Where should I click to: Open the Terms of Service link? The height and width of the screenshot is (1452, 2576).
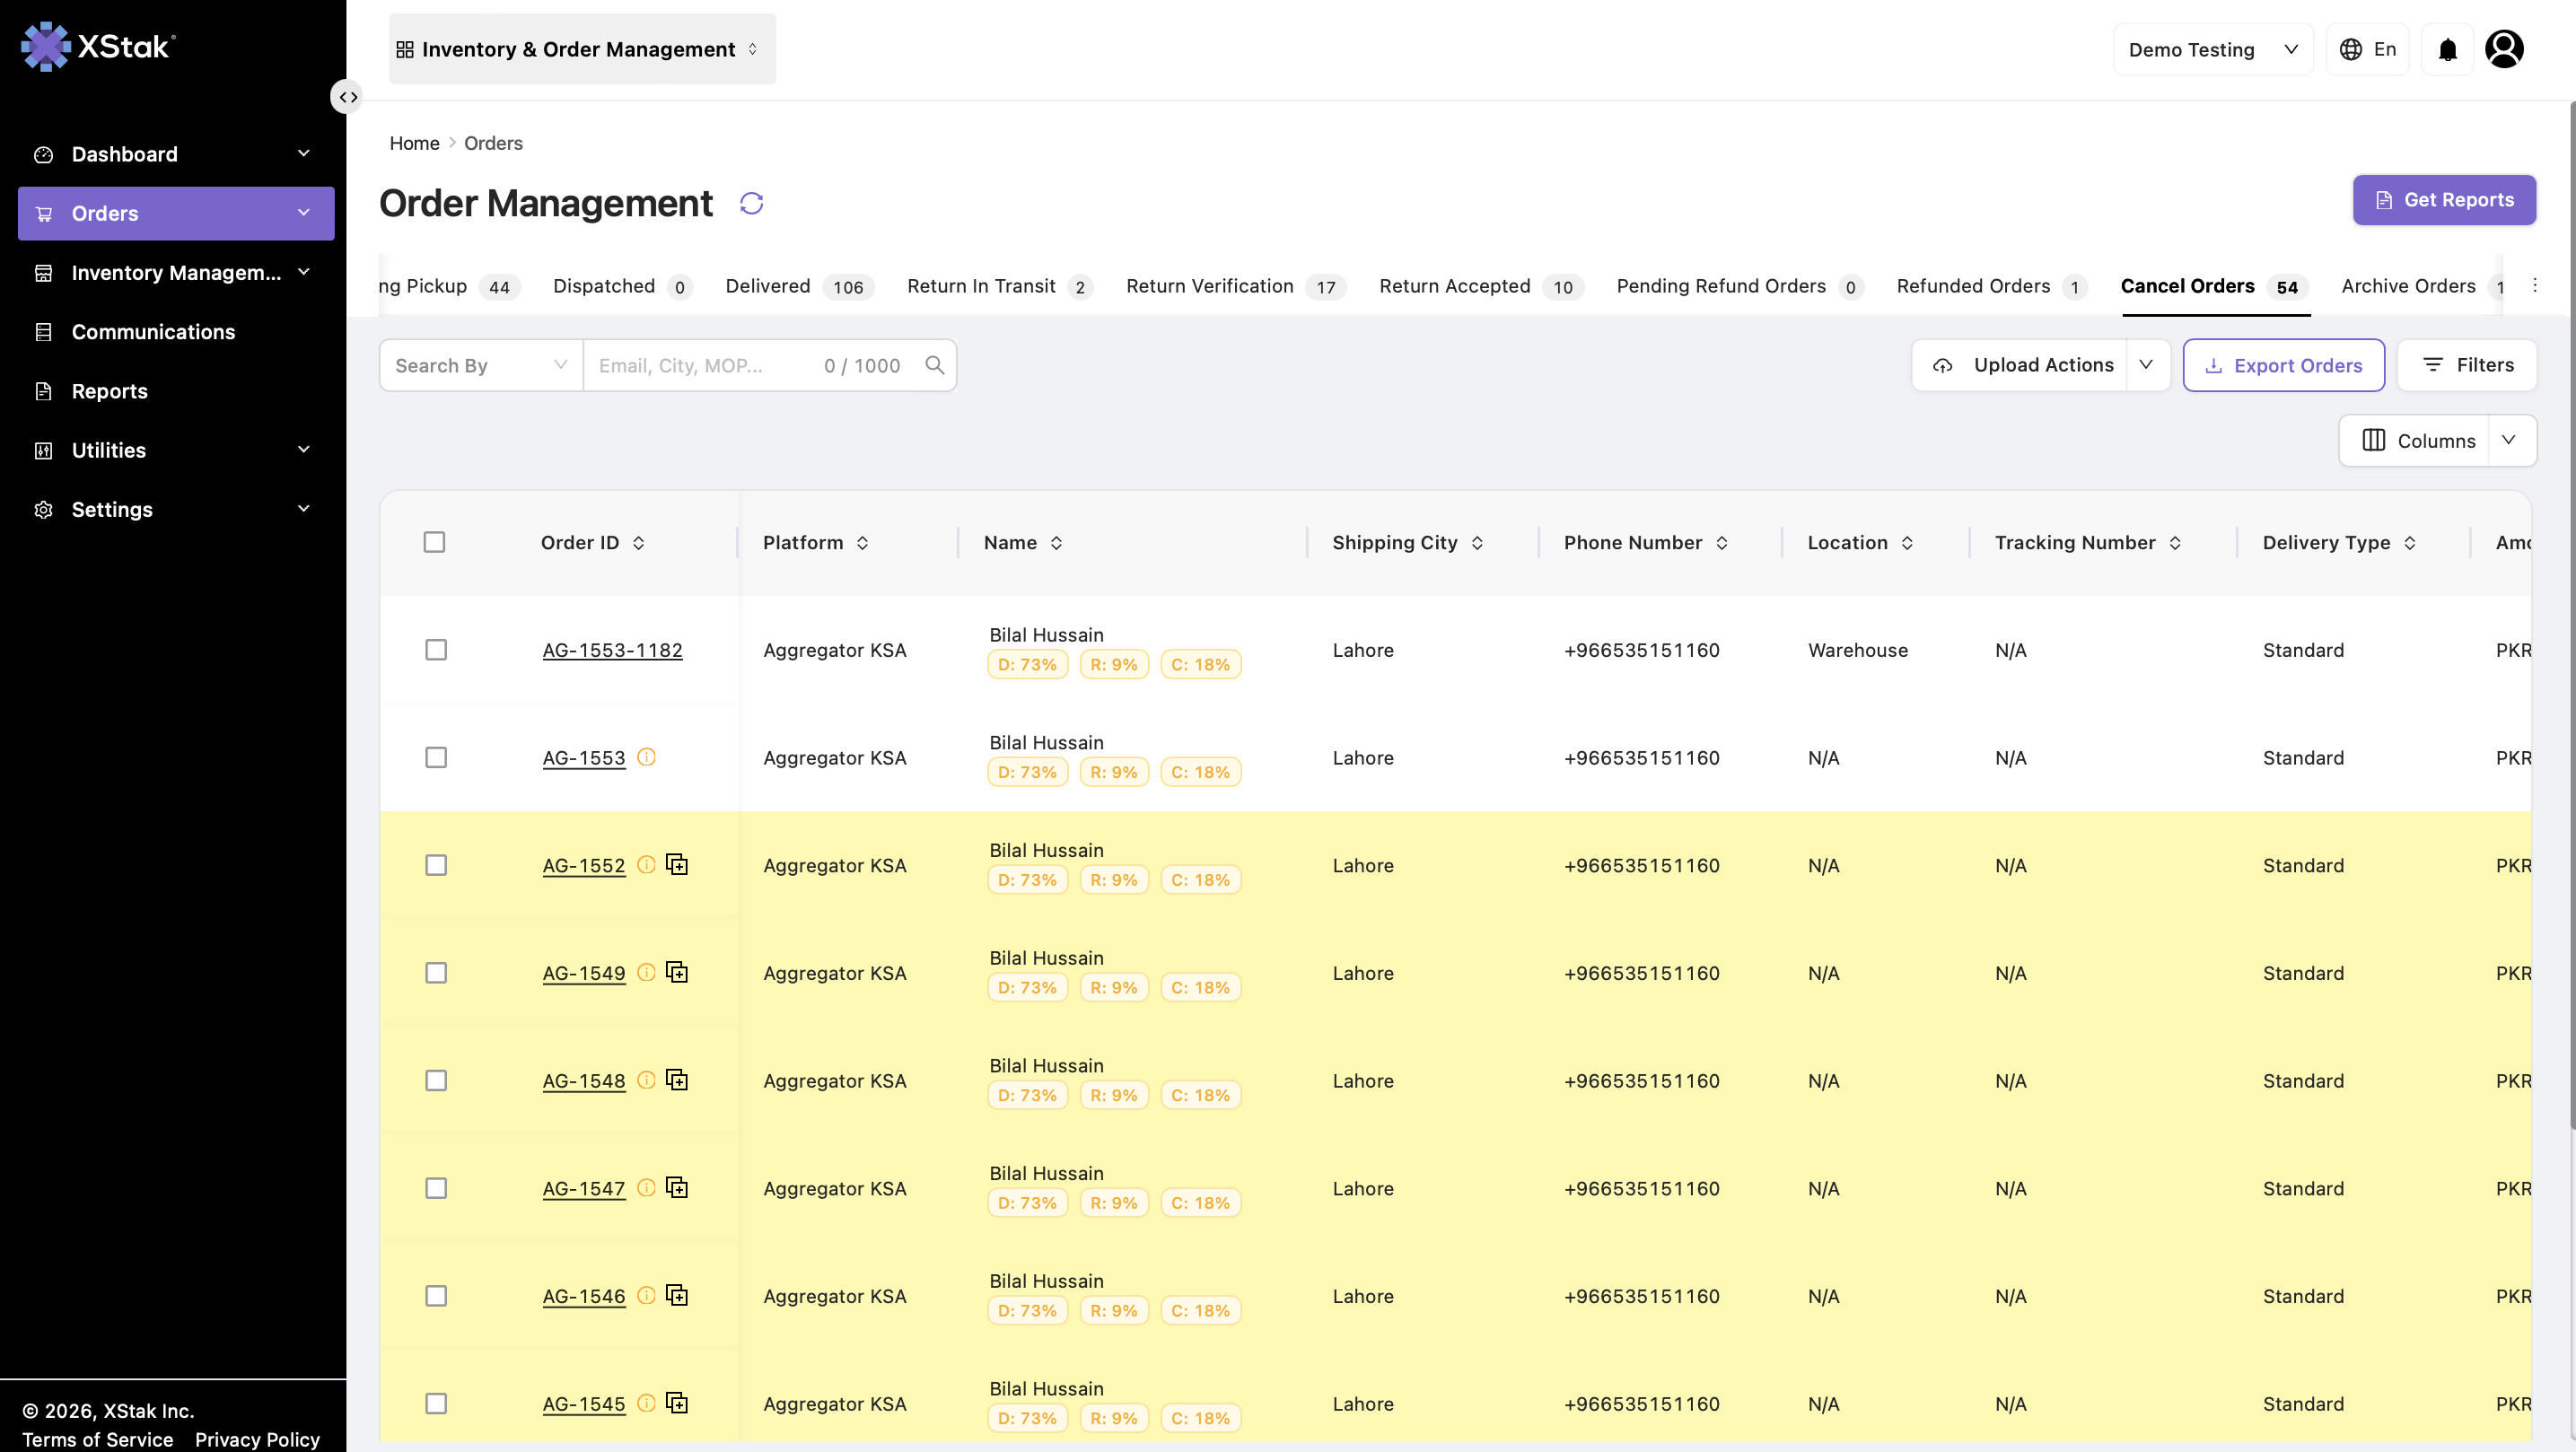tap(97, 1439)
